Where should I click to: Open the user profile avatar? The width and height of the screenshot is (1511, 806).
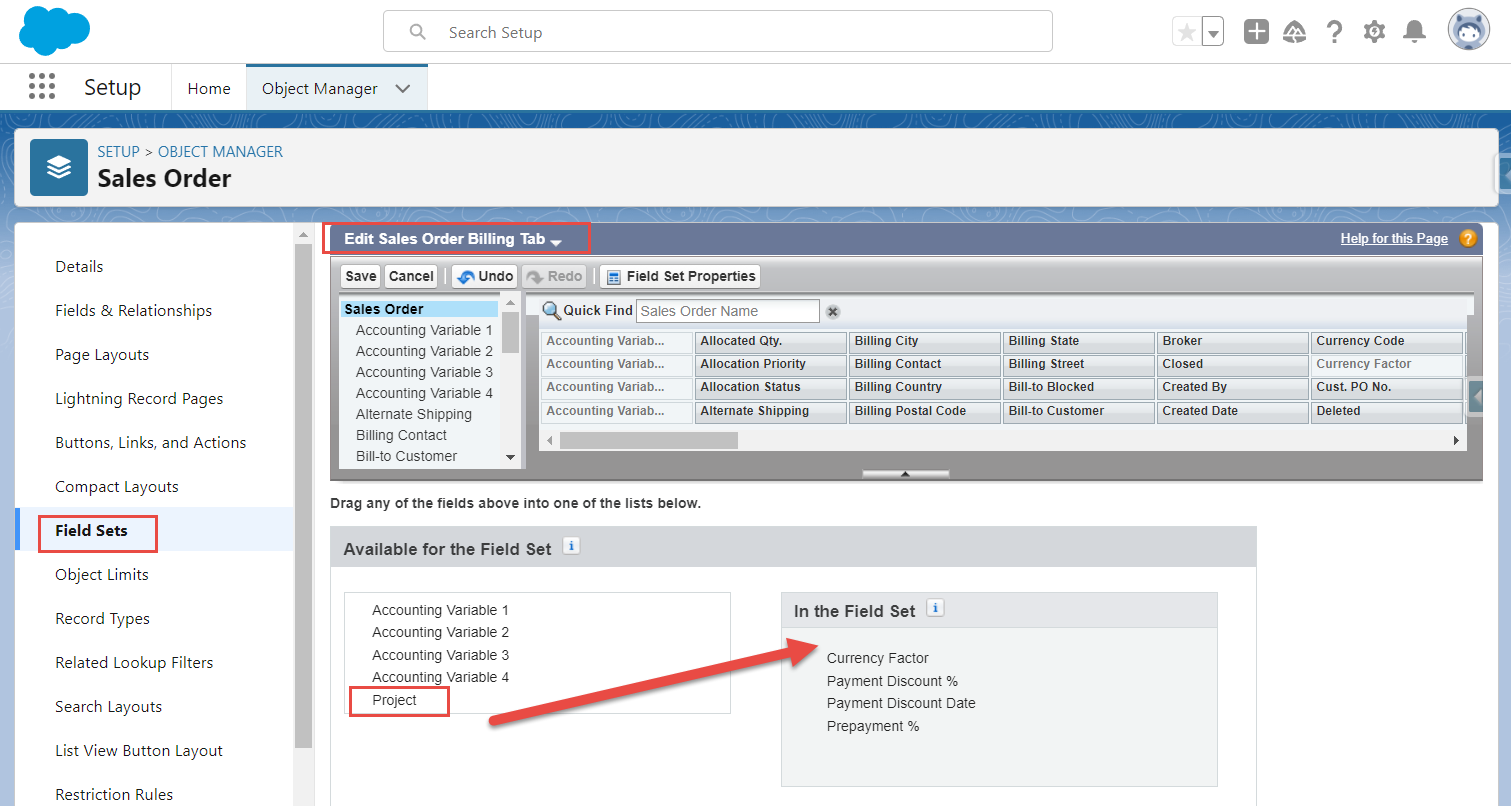click(1468, 31)
